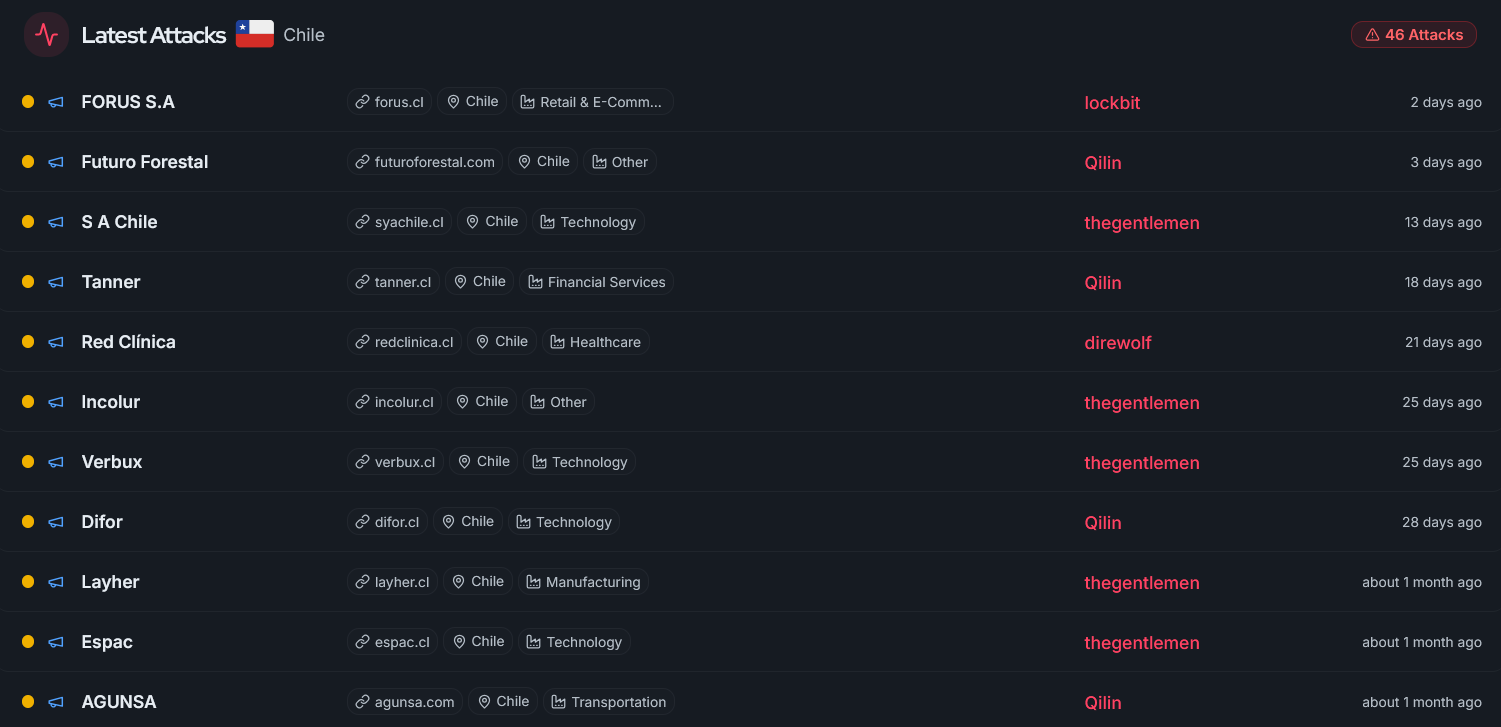Open the futuroforestal.com domain tag
The width and height of the screenshot is (1501, 727).
pos(425,162)
